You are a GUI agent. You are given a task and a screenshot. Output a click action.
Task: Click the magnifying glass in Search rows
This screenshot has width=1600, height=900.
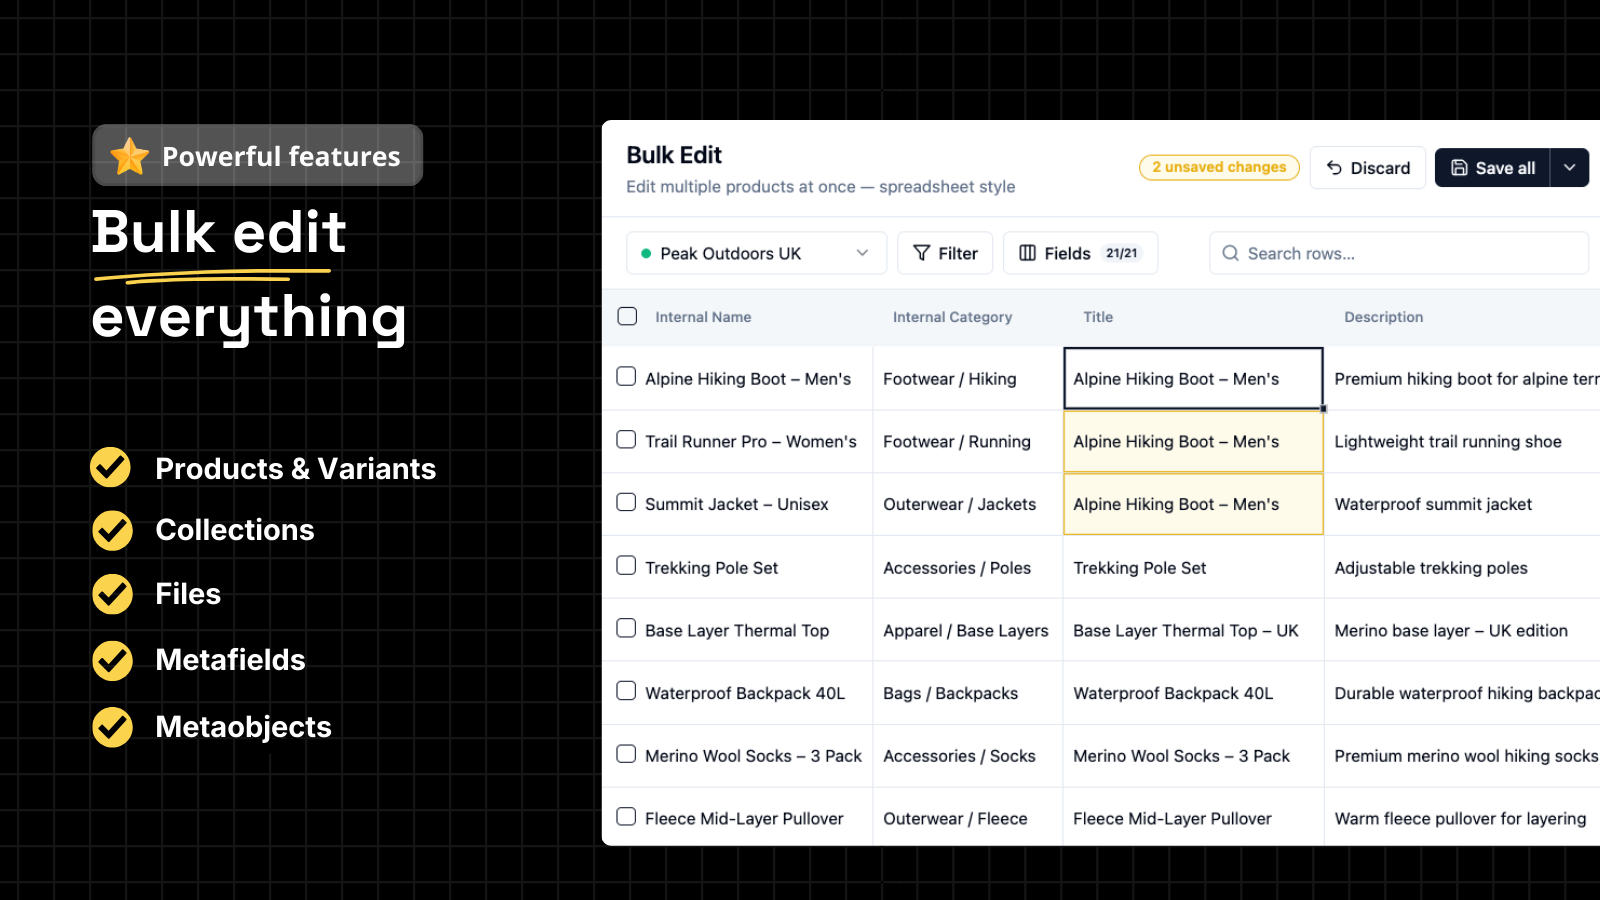tap(1231, 253)
